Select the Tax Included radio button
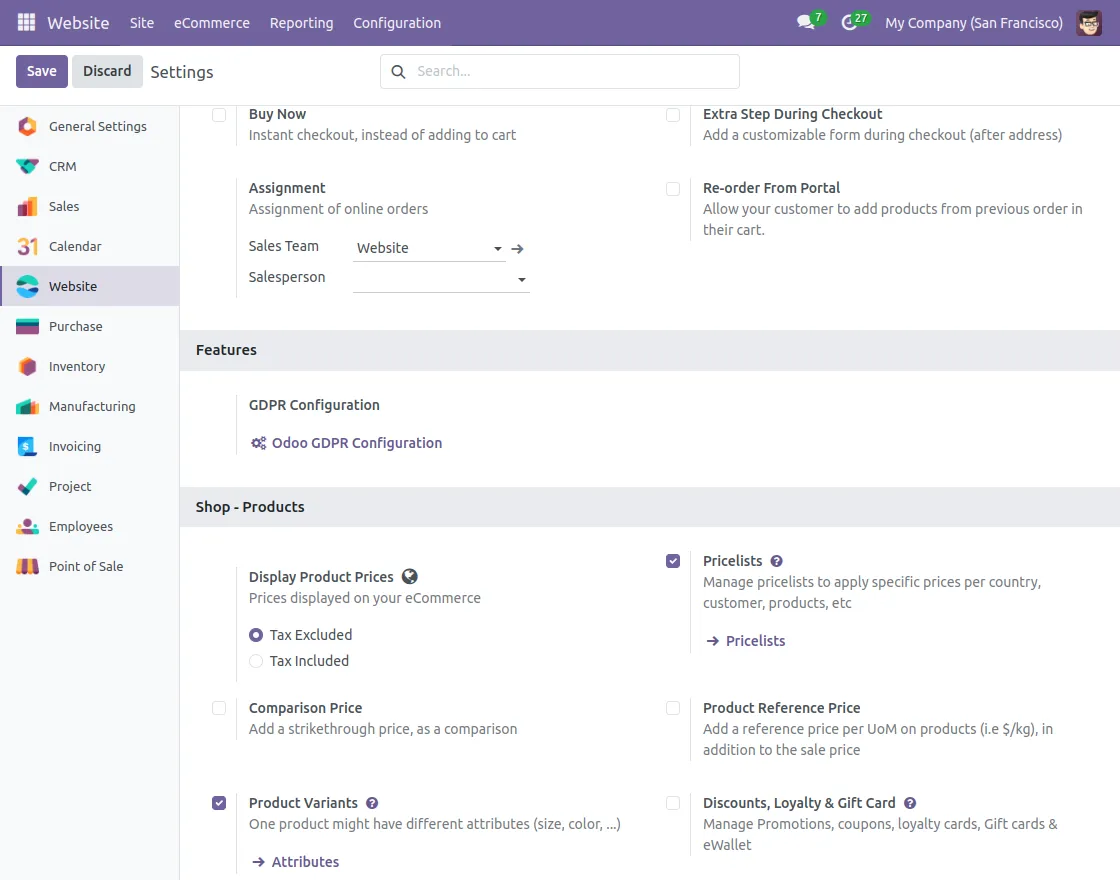Screen dimensions: 1120x880 tap(255, 660)
